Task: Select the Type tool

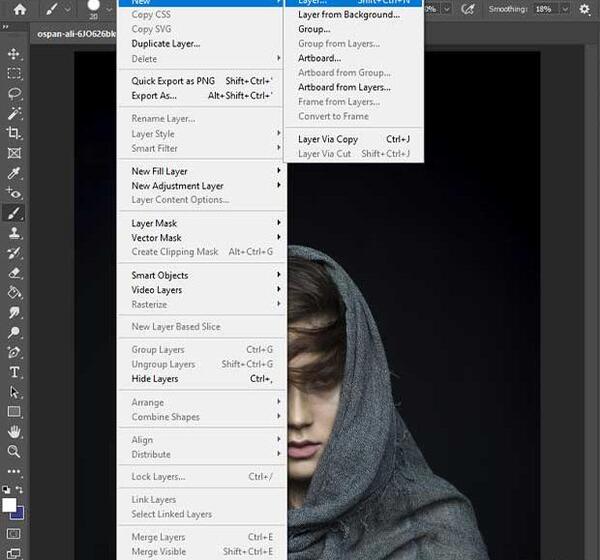Action: click(x=14, y=372)
